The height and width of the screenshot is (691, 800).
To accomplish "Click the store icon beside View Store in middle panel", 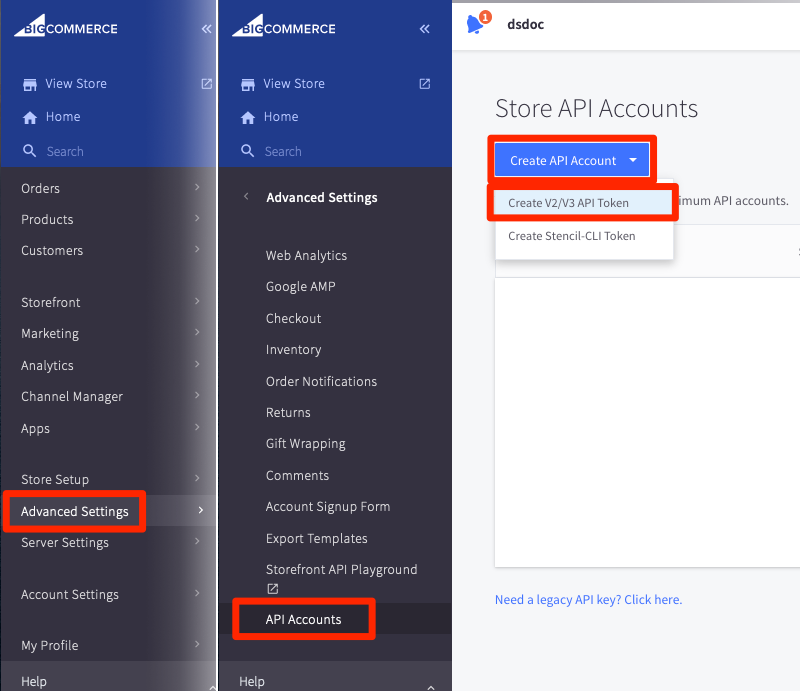I will point(248,84).
